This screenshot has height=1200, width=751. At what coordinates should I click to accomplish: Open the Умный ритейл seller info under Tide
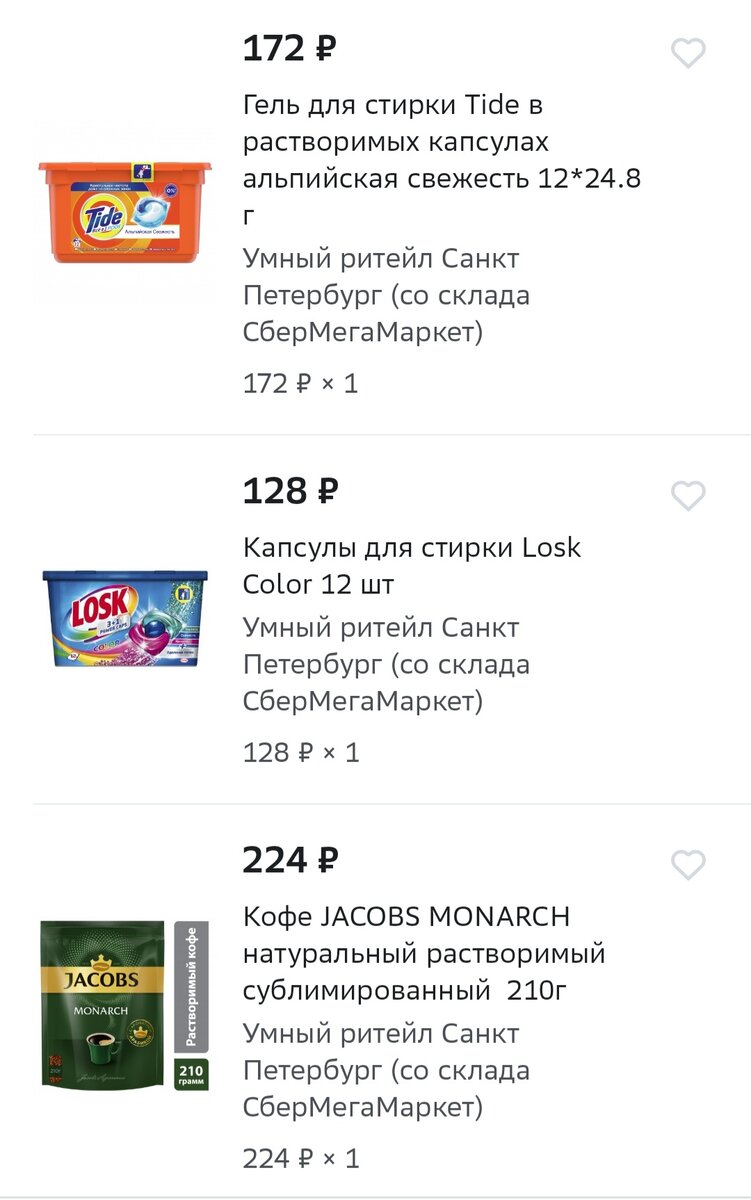(387, 296)
